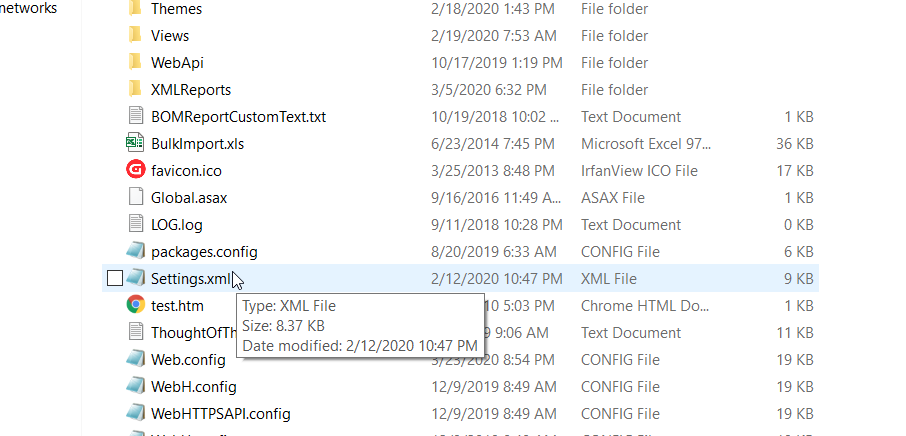Click the XML File type of Settings.xml

click(x=608, y=279)
